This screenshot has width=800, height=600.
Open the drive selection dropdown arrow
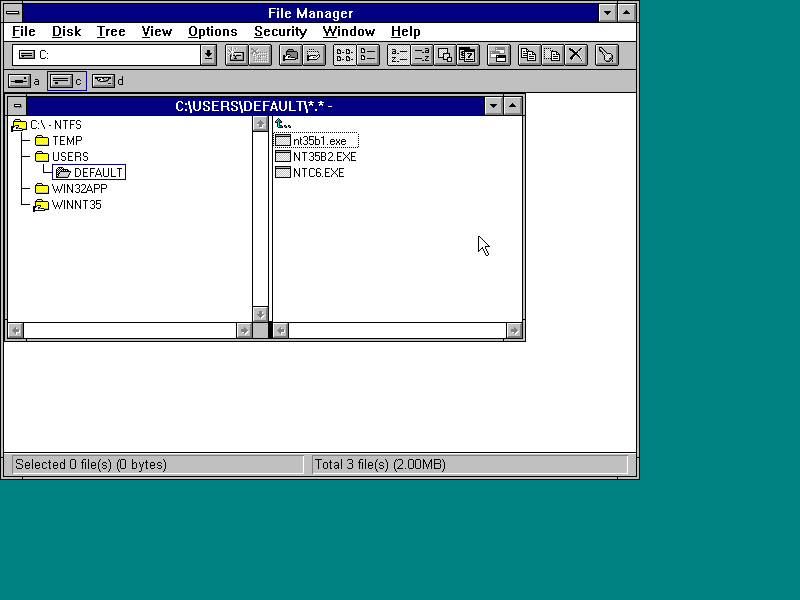click(208, 55)
